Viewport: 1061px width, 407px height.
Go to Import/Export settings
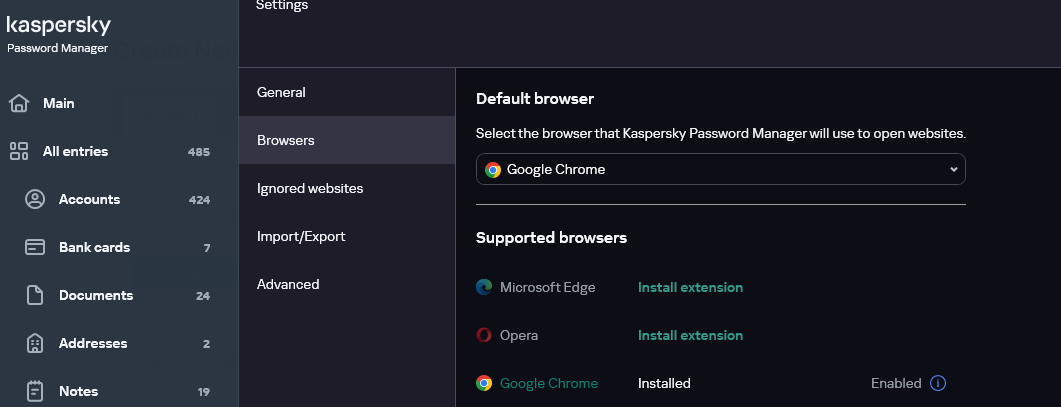pos(301,236)
